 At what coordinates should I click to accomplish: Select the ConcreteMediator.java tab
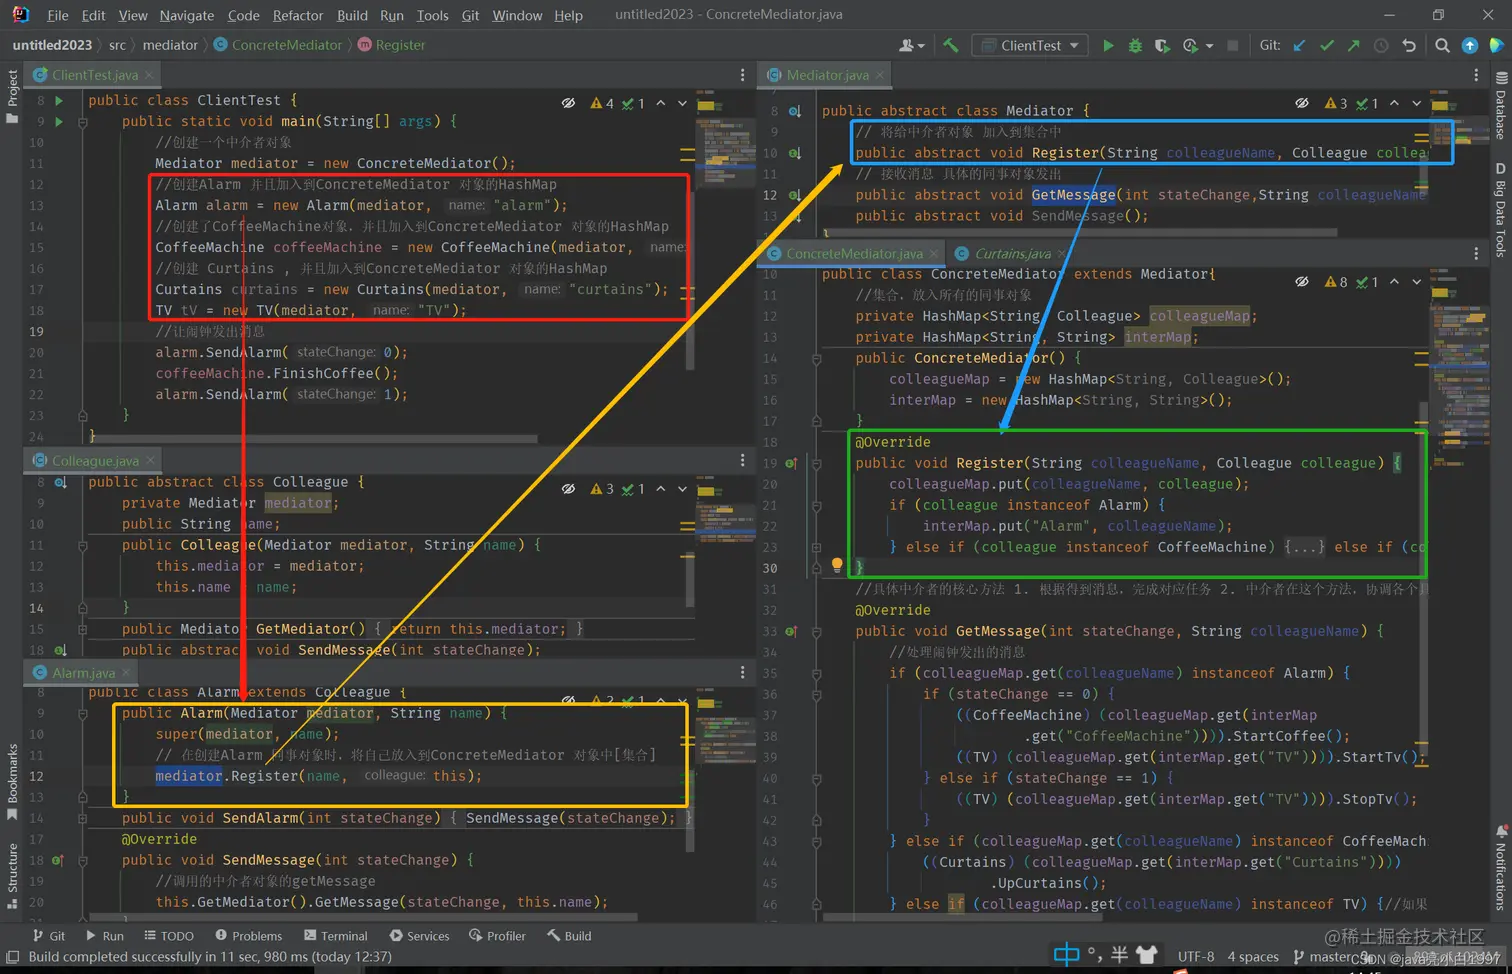coord(853,254)
